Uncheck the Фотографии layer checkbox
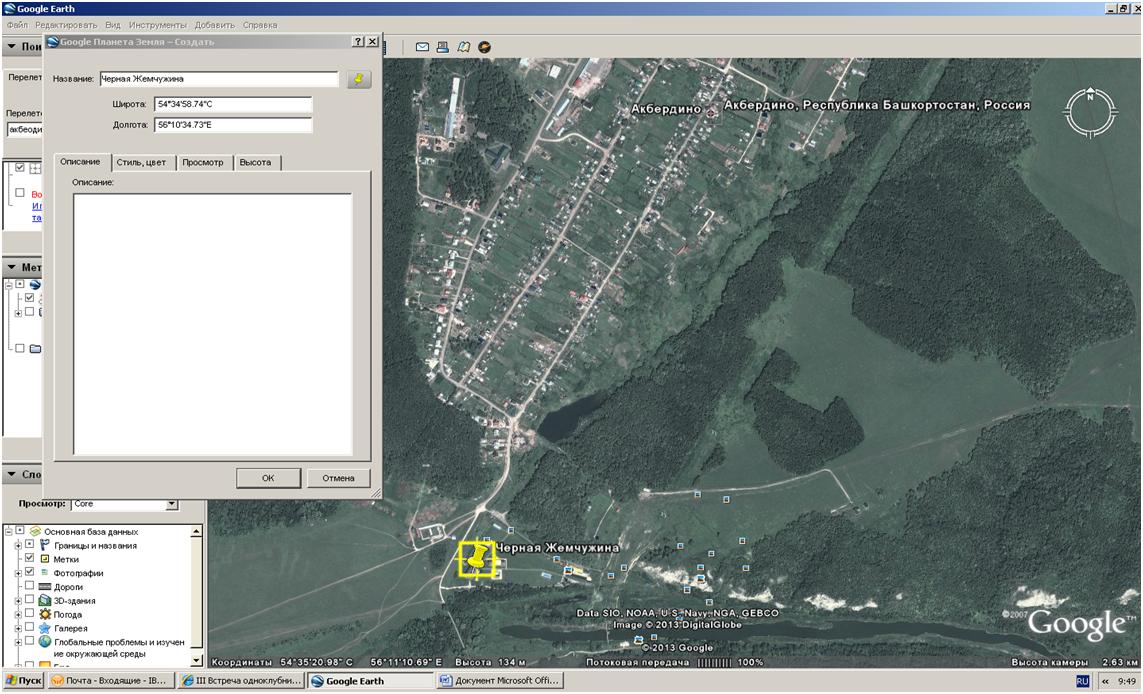1143x694 pixels. tap(29, 572)
